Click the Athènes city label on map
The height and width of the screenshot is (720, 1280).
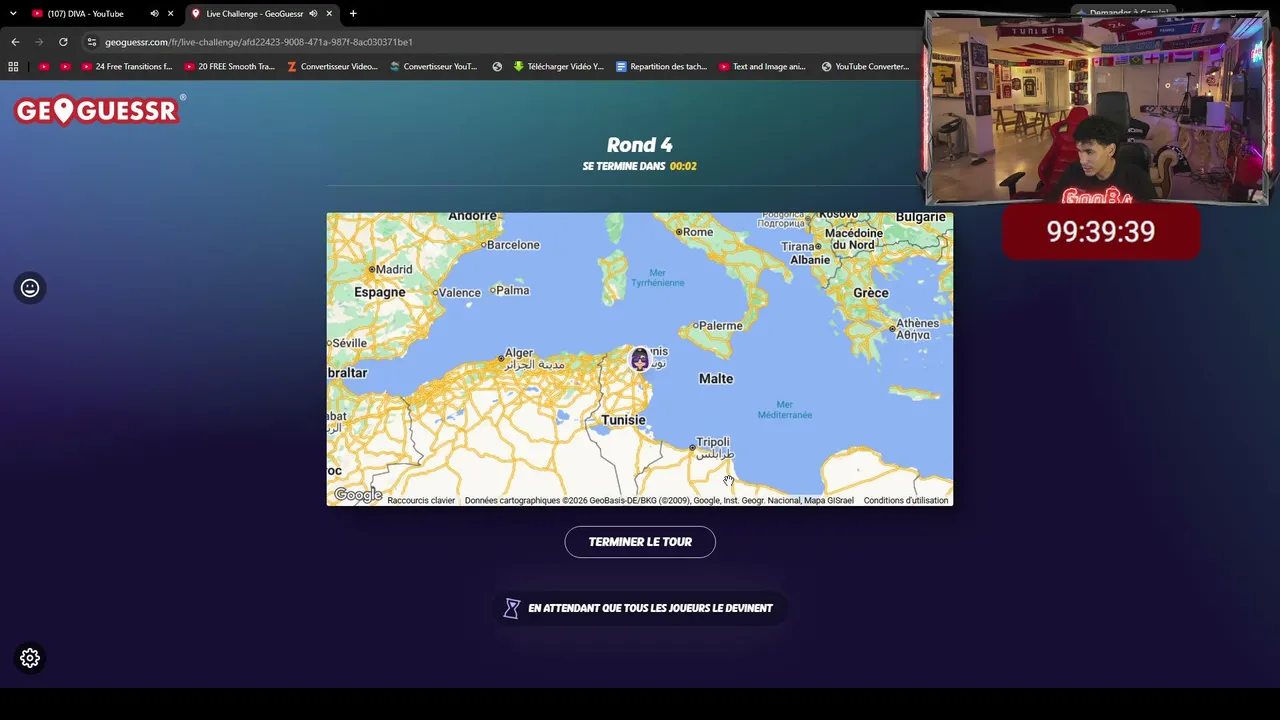pos(917,323)
